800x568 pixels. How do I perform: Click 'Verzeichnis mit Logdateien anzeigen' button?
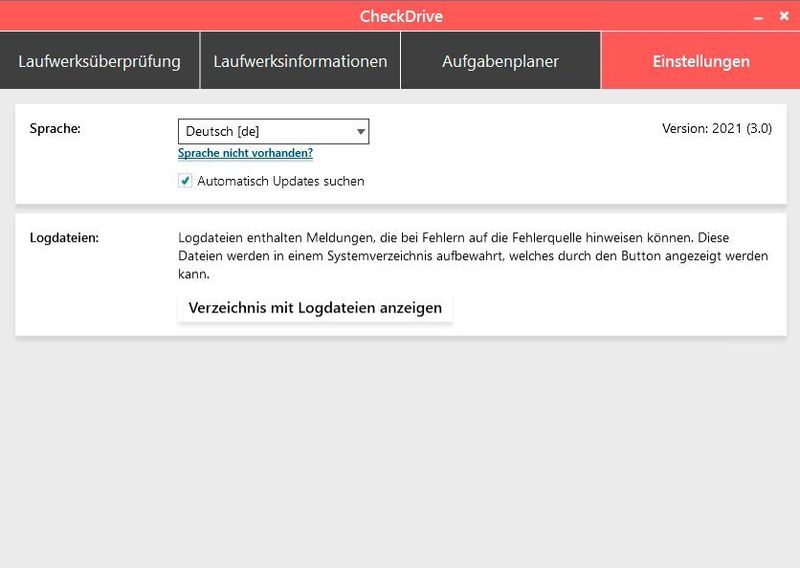(x=315, y=308)
